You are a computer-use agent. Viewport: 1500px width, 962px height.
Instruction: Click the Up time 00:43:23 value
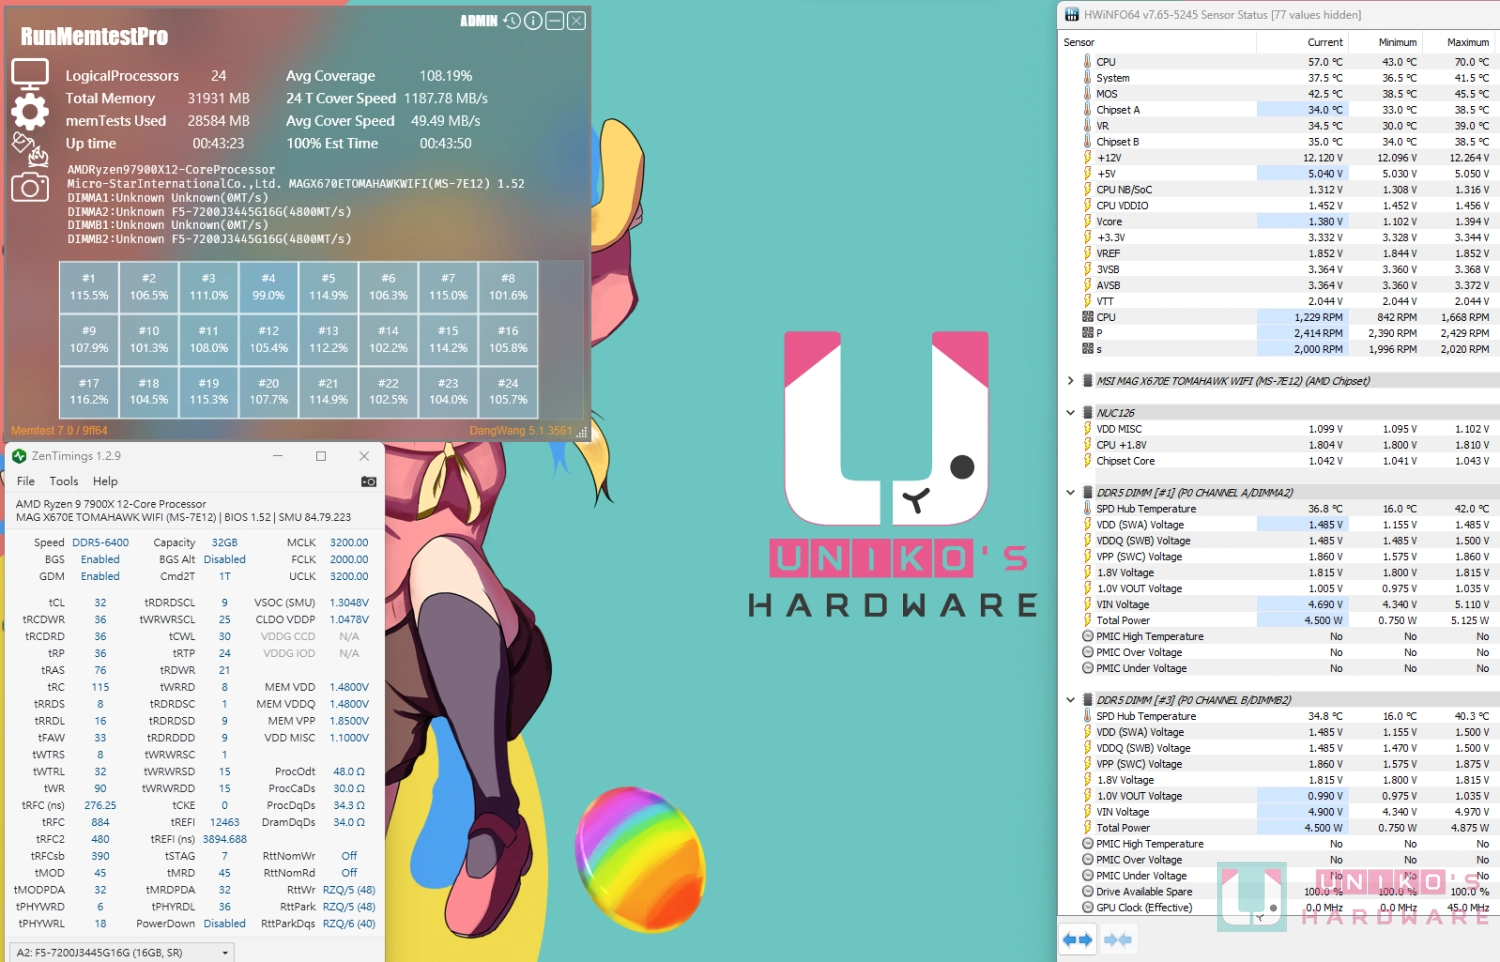click(218, 144)
